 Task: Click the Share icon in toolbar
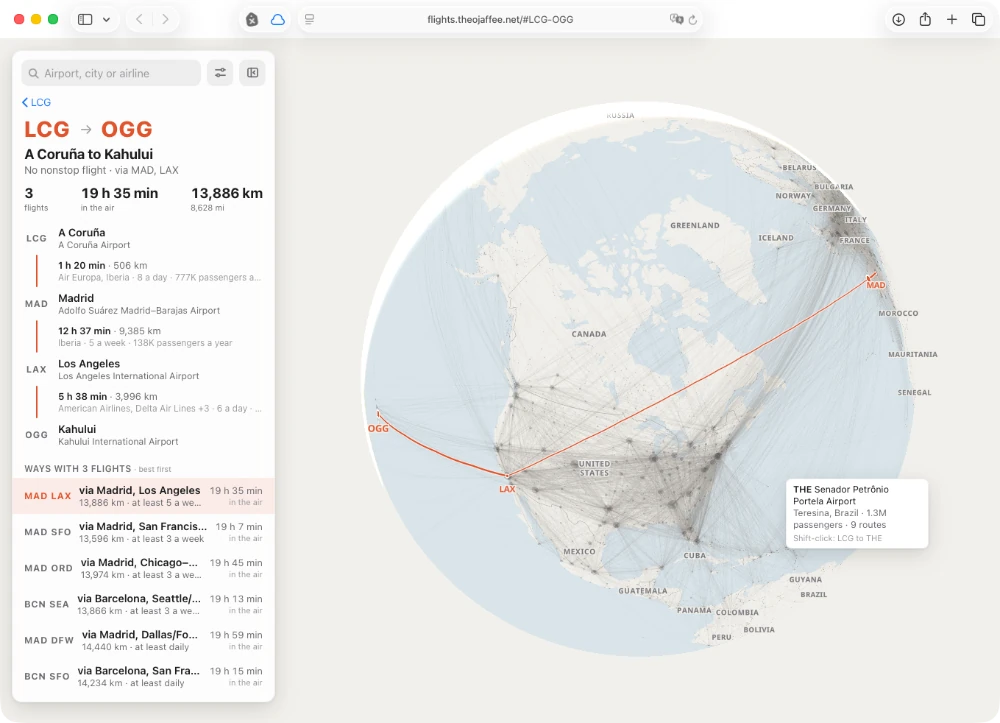[x=925, y=19]
